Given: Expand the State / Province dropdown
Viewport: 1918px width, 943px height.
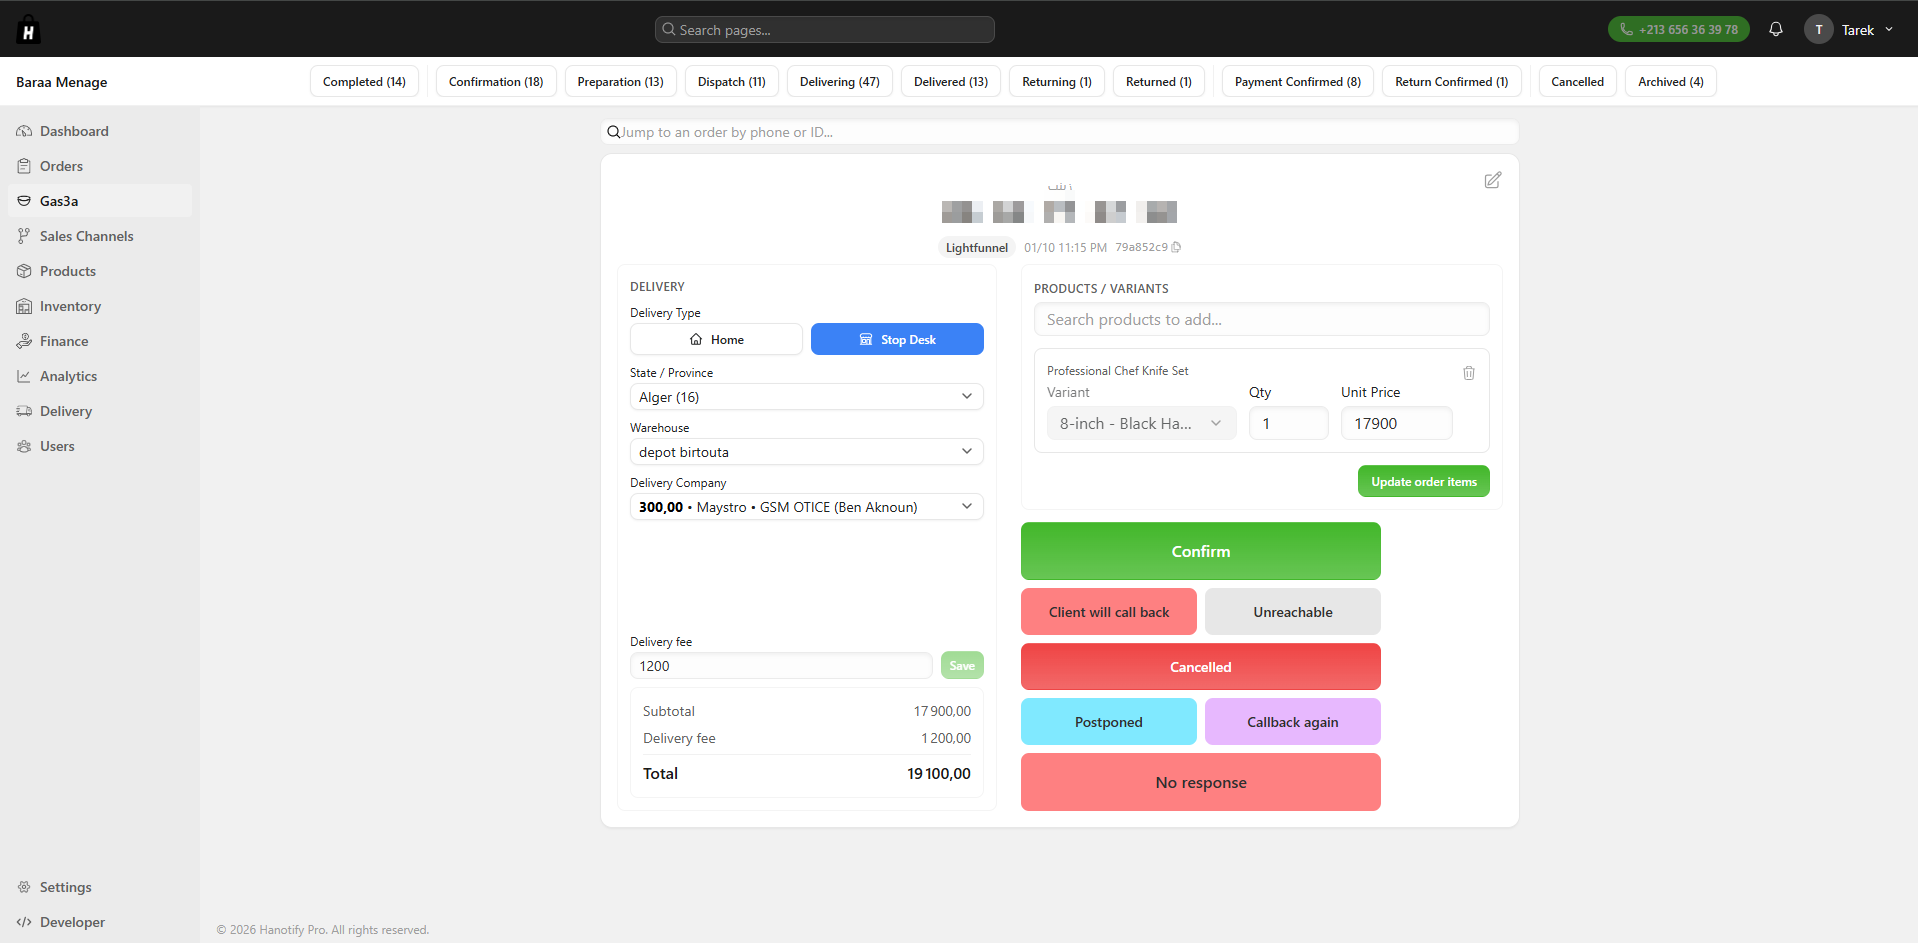Looking at the screenshot, I should [x=807, y=397].
